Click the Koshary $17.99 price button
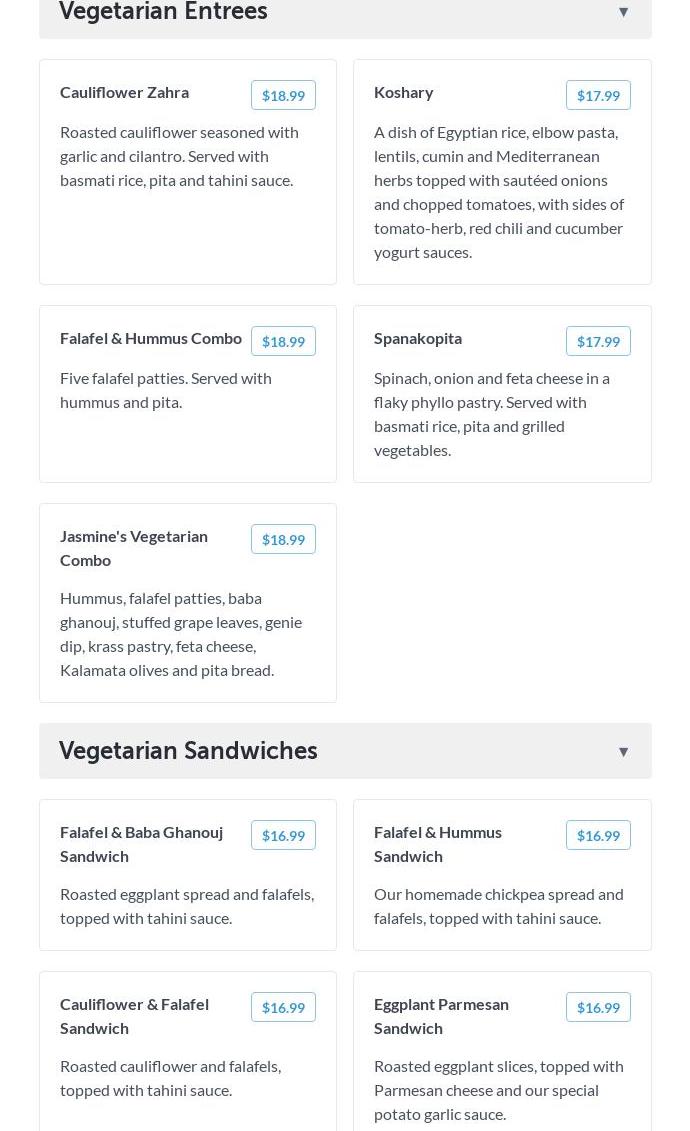 (x=598, y=95)
